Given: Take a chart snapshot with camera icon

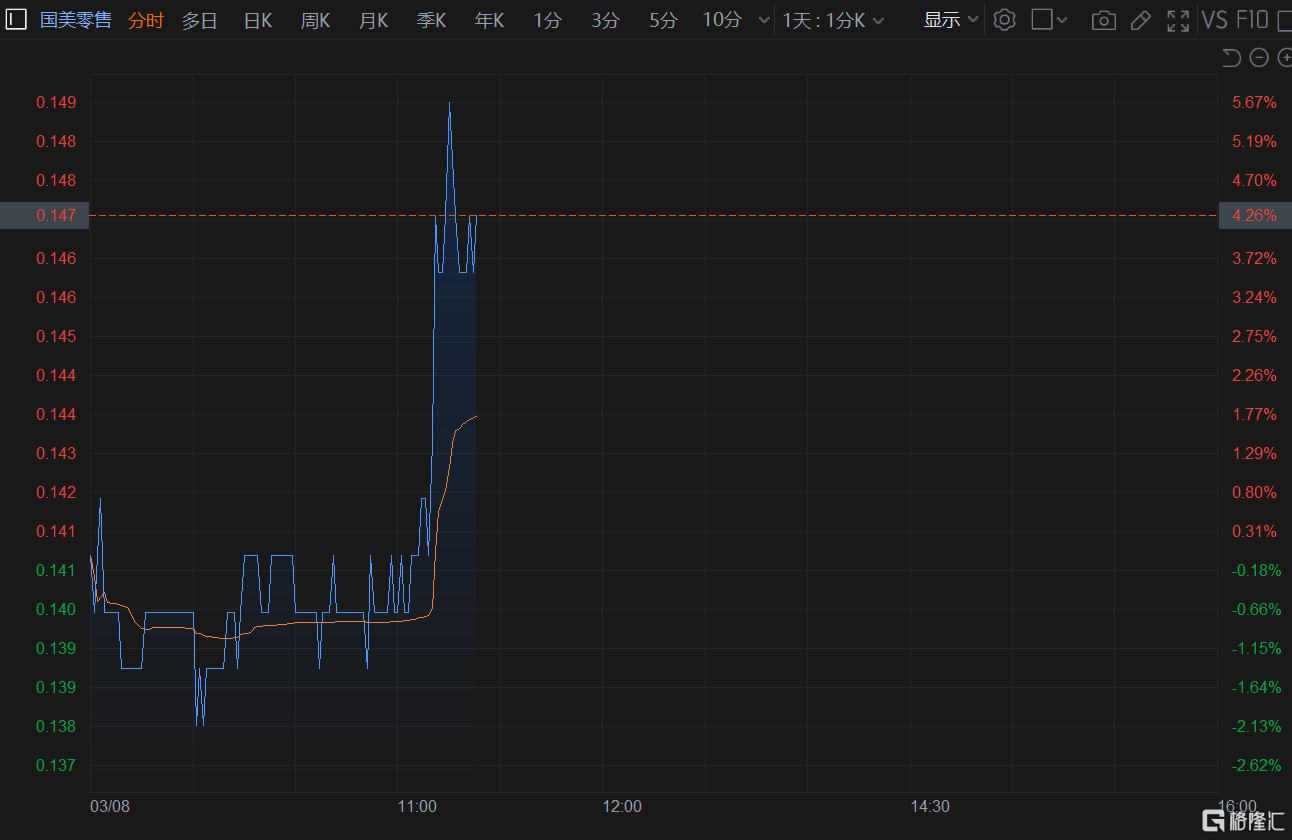Looking at the screenshot, I should pos(1104,20).
